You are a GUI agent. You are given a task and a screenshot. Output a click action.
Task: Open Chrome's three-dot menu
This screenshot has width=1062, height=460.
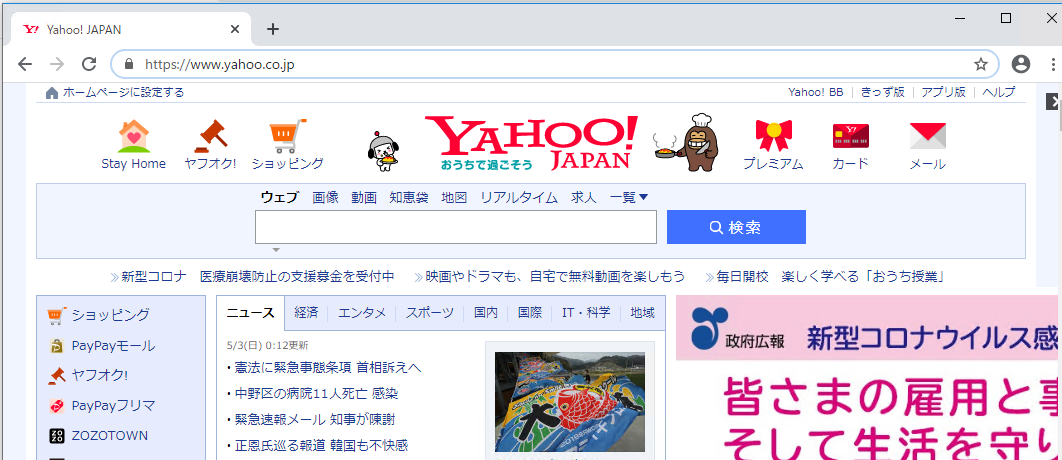point(1053,64)
